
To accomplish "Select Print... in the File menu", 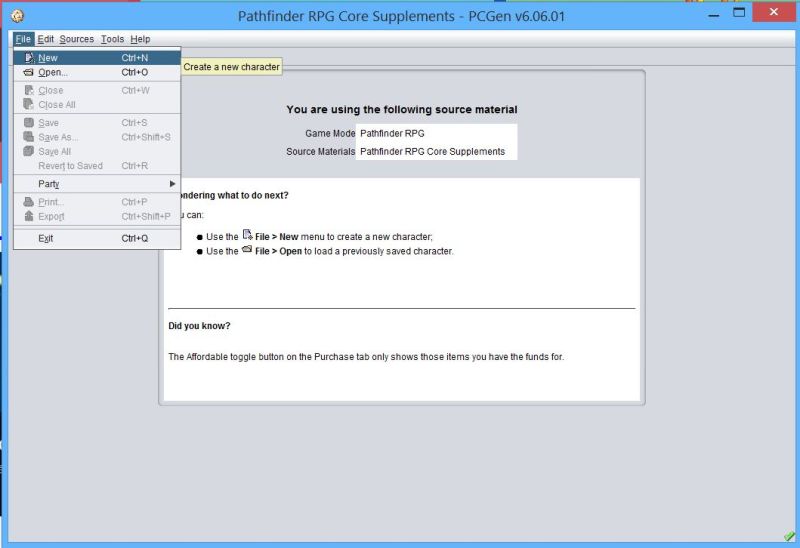I will pyautogui.click(x=97, y=202).
